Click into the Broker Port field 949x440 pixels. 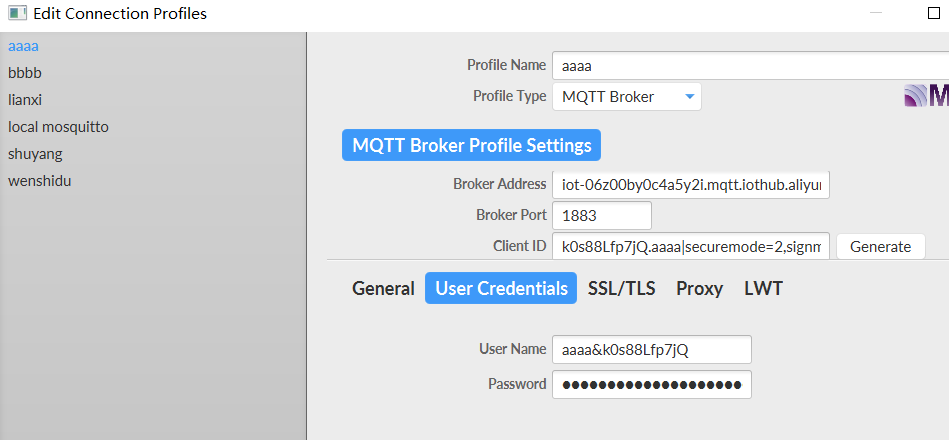[x=601, y=215]
